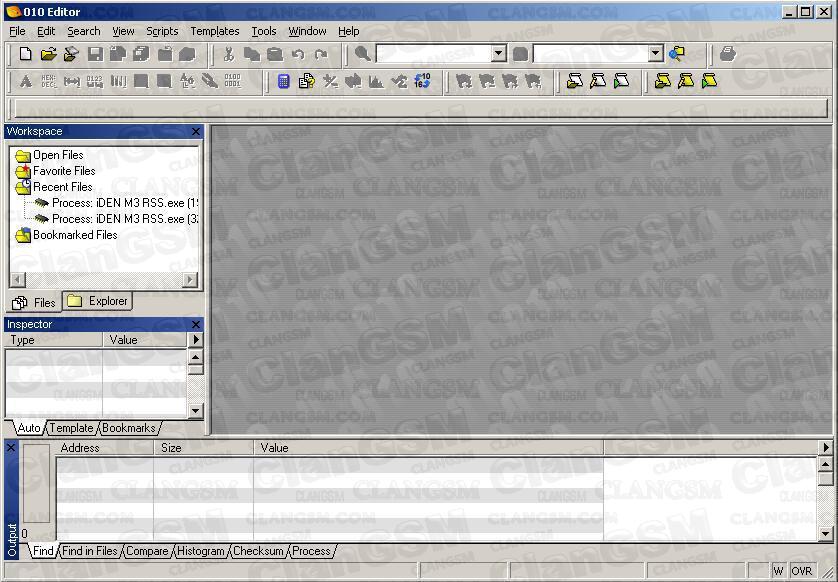Open the View menu

[x=123, y=31]
